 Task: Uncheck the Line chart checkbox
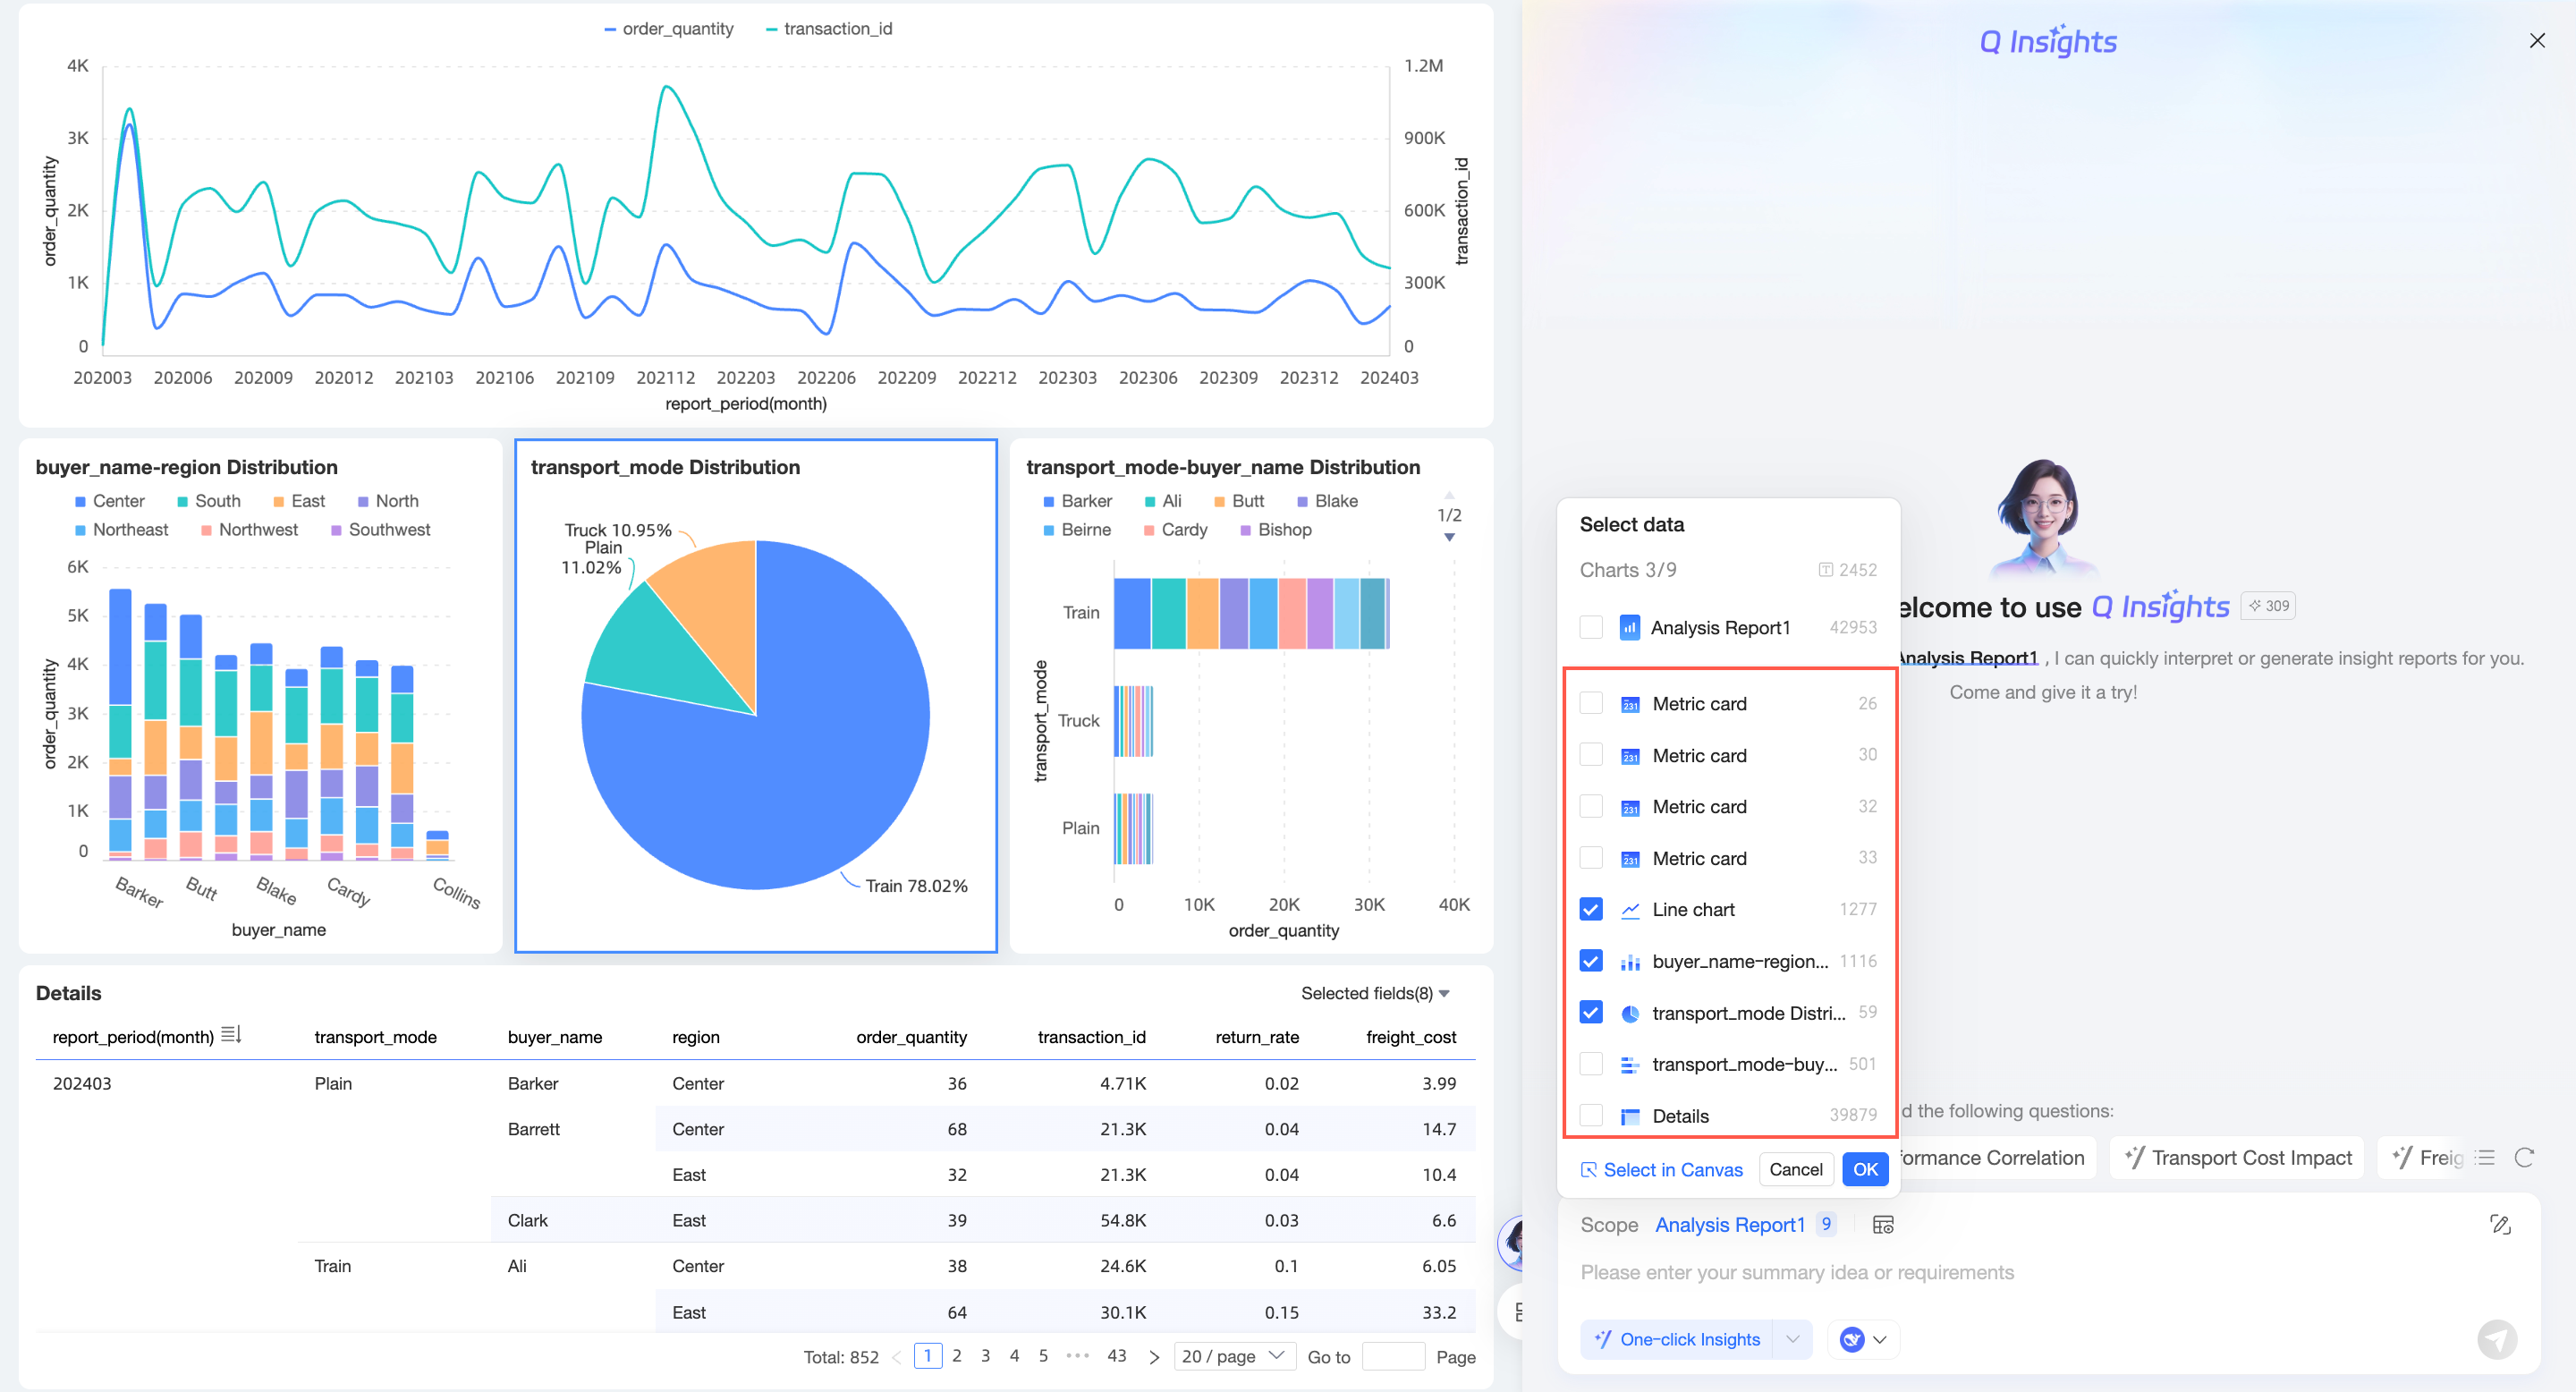(x=1591, y=910)
